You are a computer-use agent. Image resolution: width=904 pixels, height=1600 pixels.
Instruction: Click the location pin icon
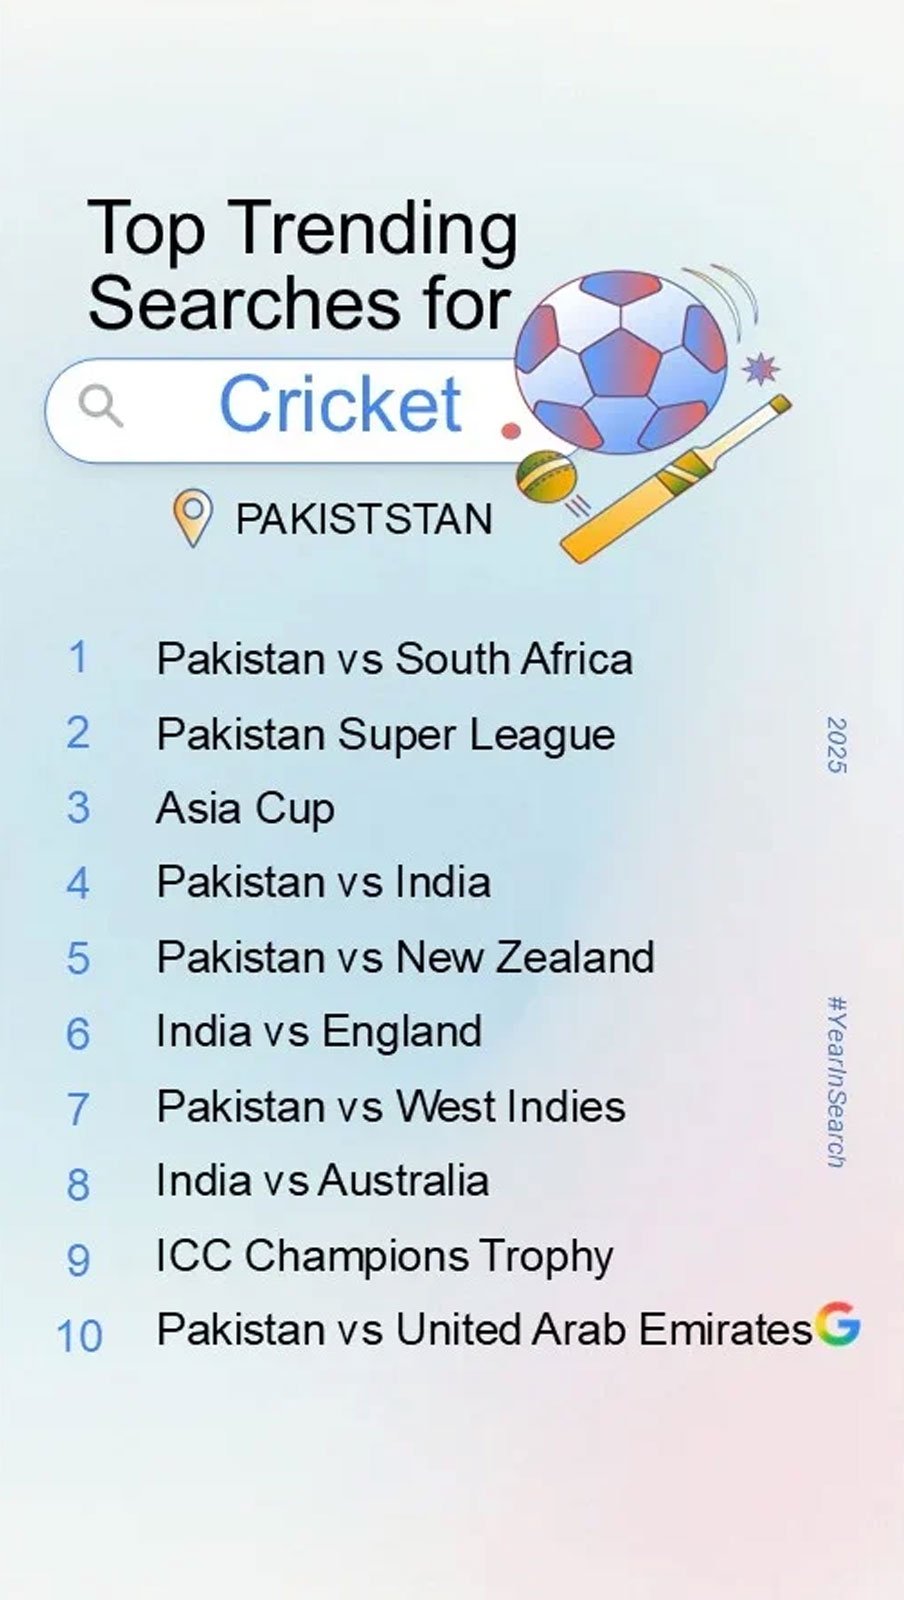click(x=192, y=516)
